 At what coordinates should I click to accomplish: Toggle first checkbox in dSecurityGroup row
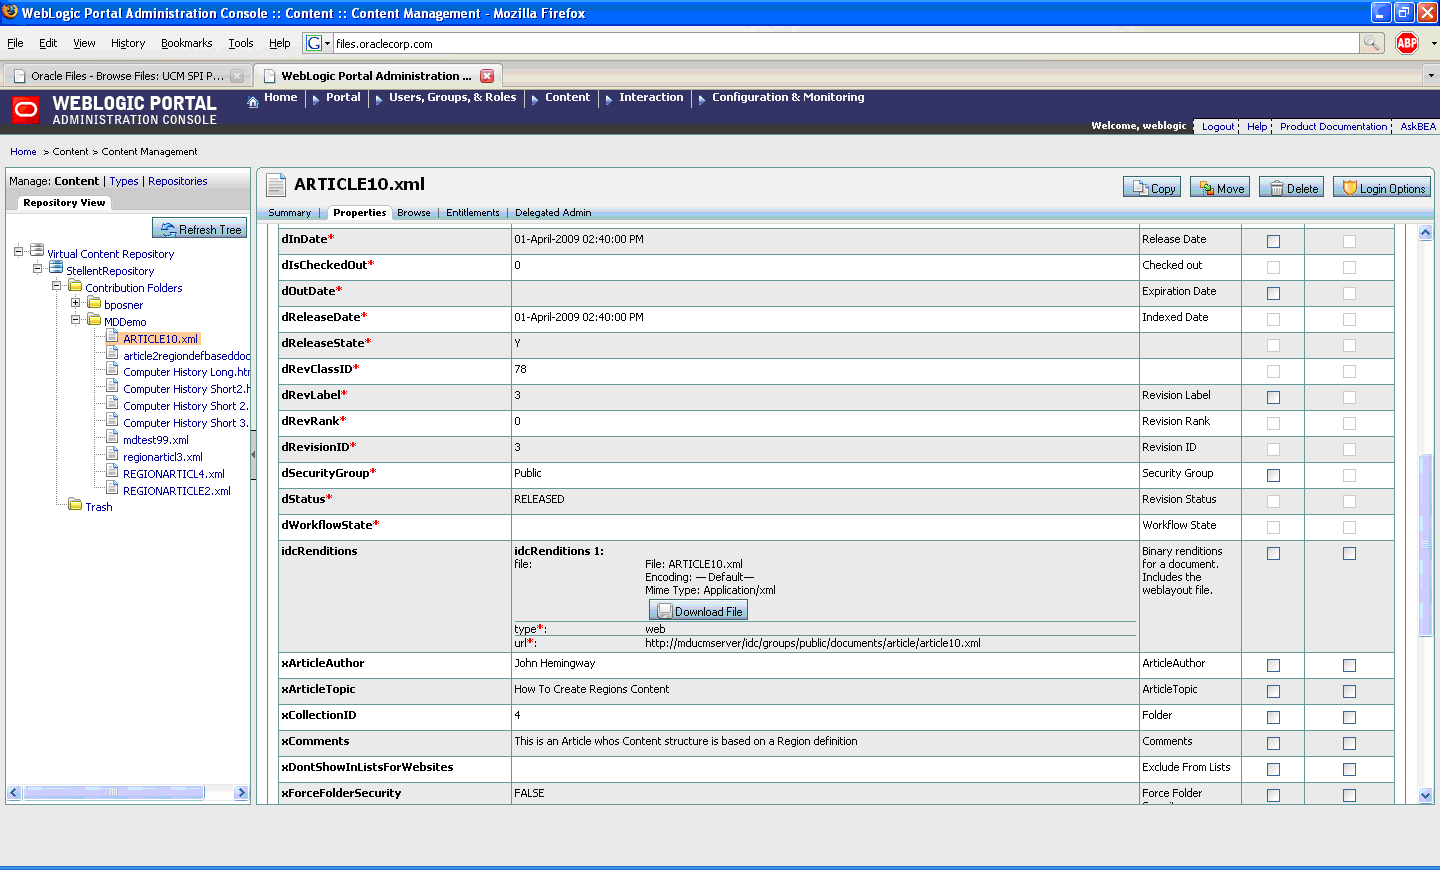(1273, 475)
